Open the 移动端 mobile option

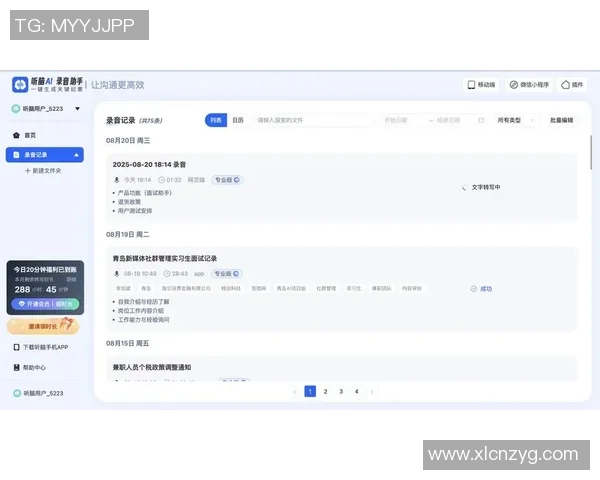pyautogui.click(x=481, y=85)
